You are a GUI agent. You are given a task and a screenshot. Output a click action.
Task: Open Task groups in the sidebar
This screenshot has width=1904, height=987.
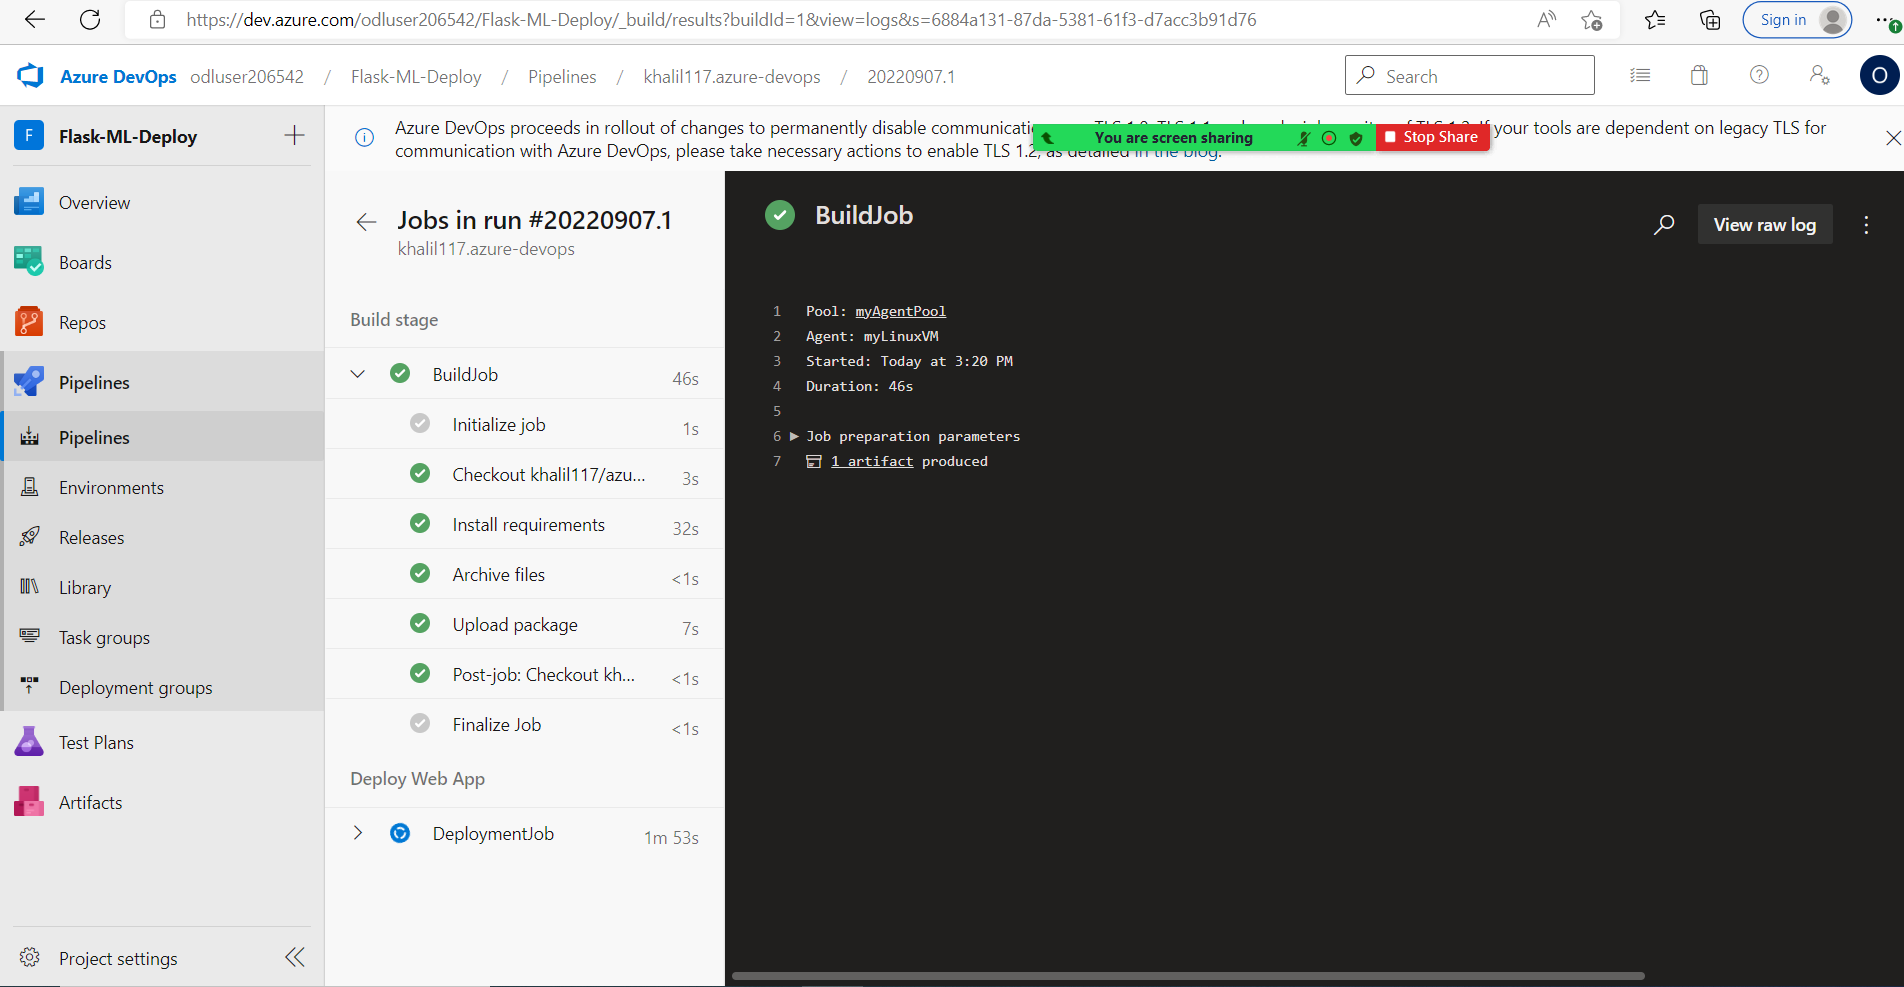coord(103,637)
